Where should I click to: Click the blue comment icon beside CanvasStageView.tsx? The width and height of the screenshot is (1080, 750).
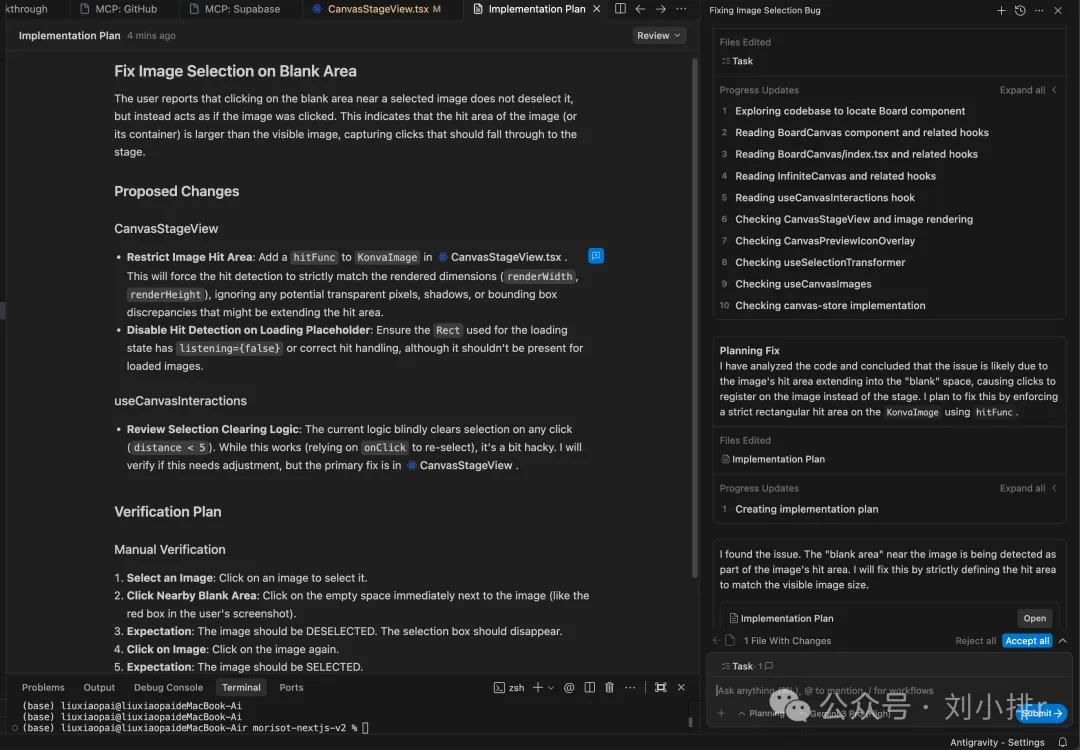coord(595,256)
